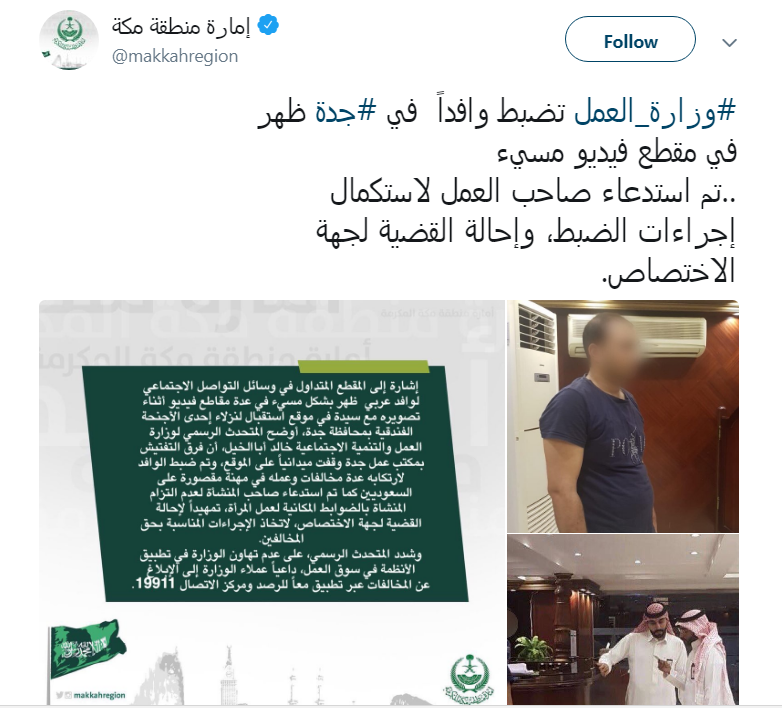Click the Instagram icon beside makkahregion watermark
The width and height of the screenshot is (782, 708).
[x=68, y=695]
